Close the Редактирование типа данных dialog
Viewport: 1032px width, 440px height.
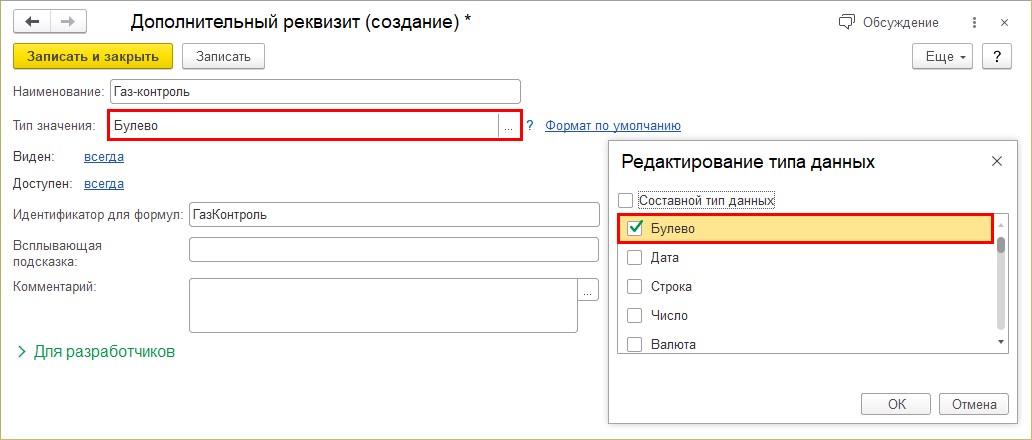point(996,161)
